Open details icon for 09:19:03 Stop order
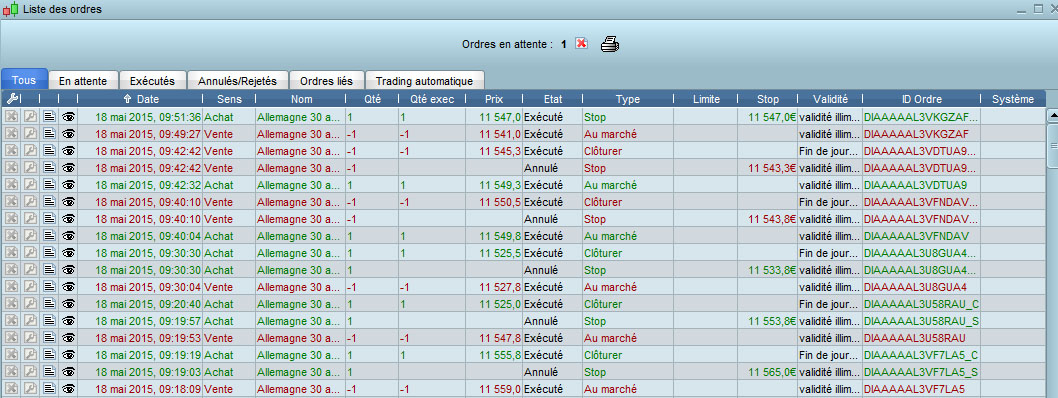 (49, 372)
